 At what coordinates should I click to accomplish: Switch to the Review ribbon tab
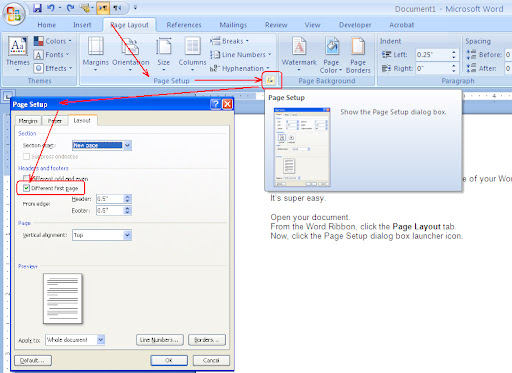coord(276,25)
